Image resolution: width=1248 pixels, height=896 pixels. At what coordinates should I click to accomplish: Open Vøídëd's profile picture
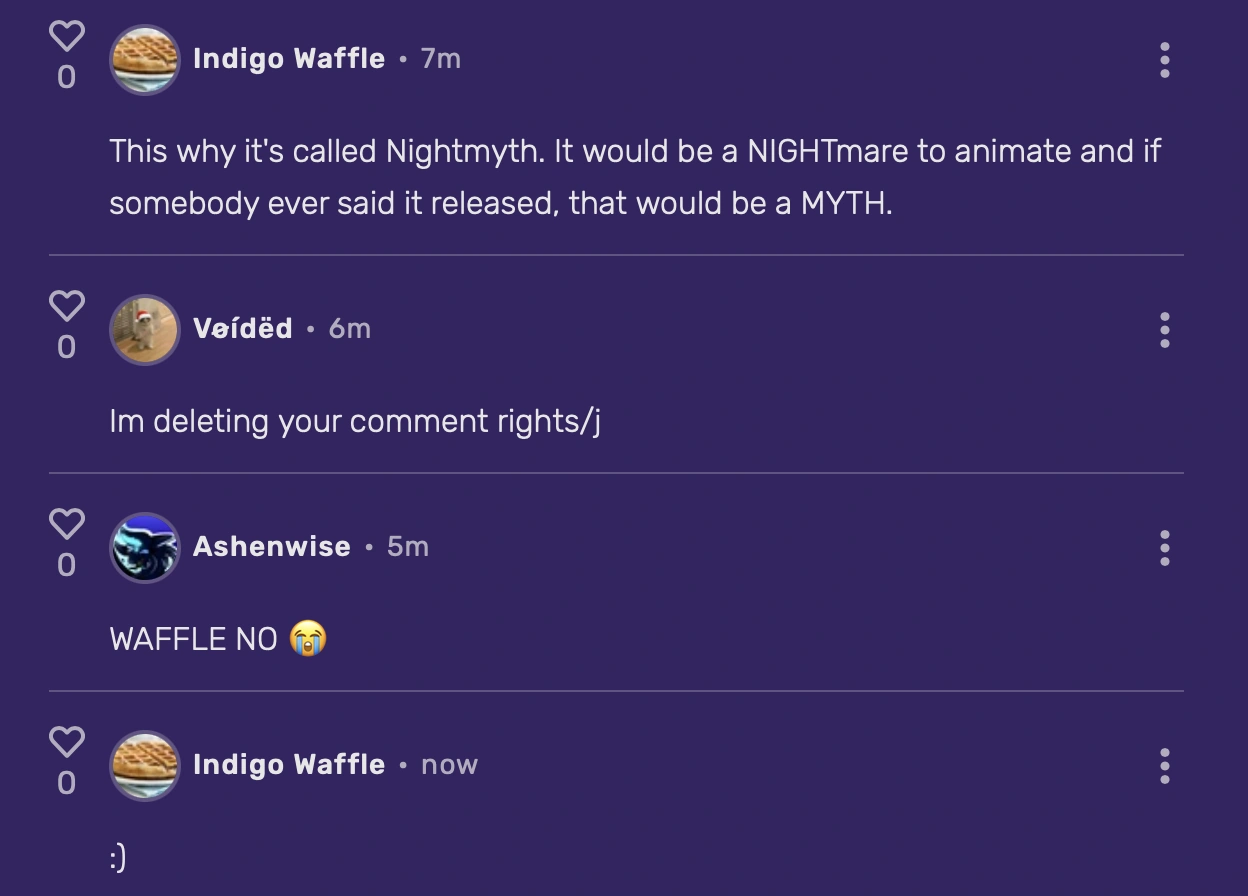145,329
